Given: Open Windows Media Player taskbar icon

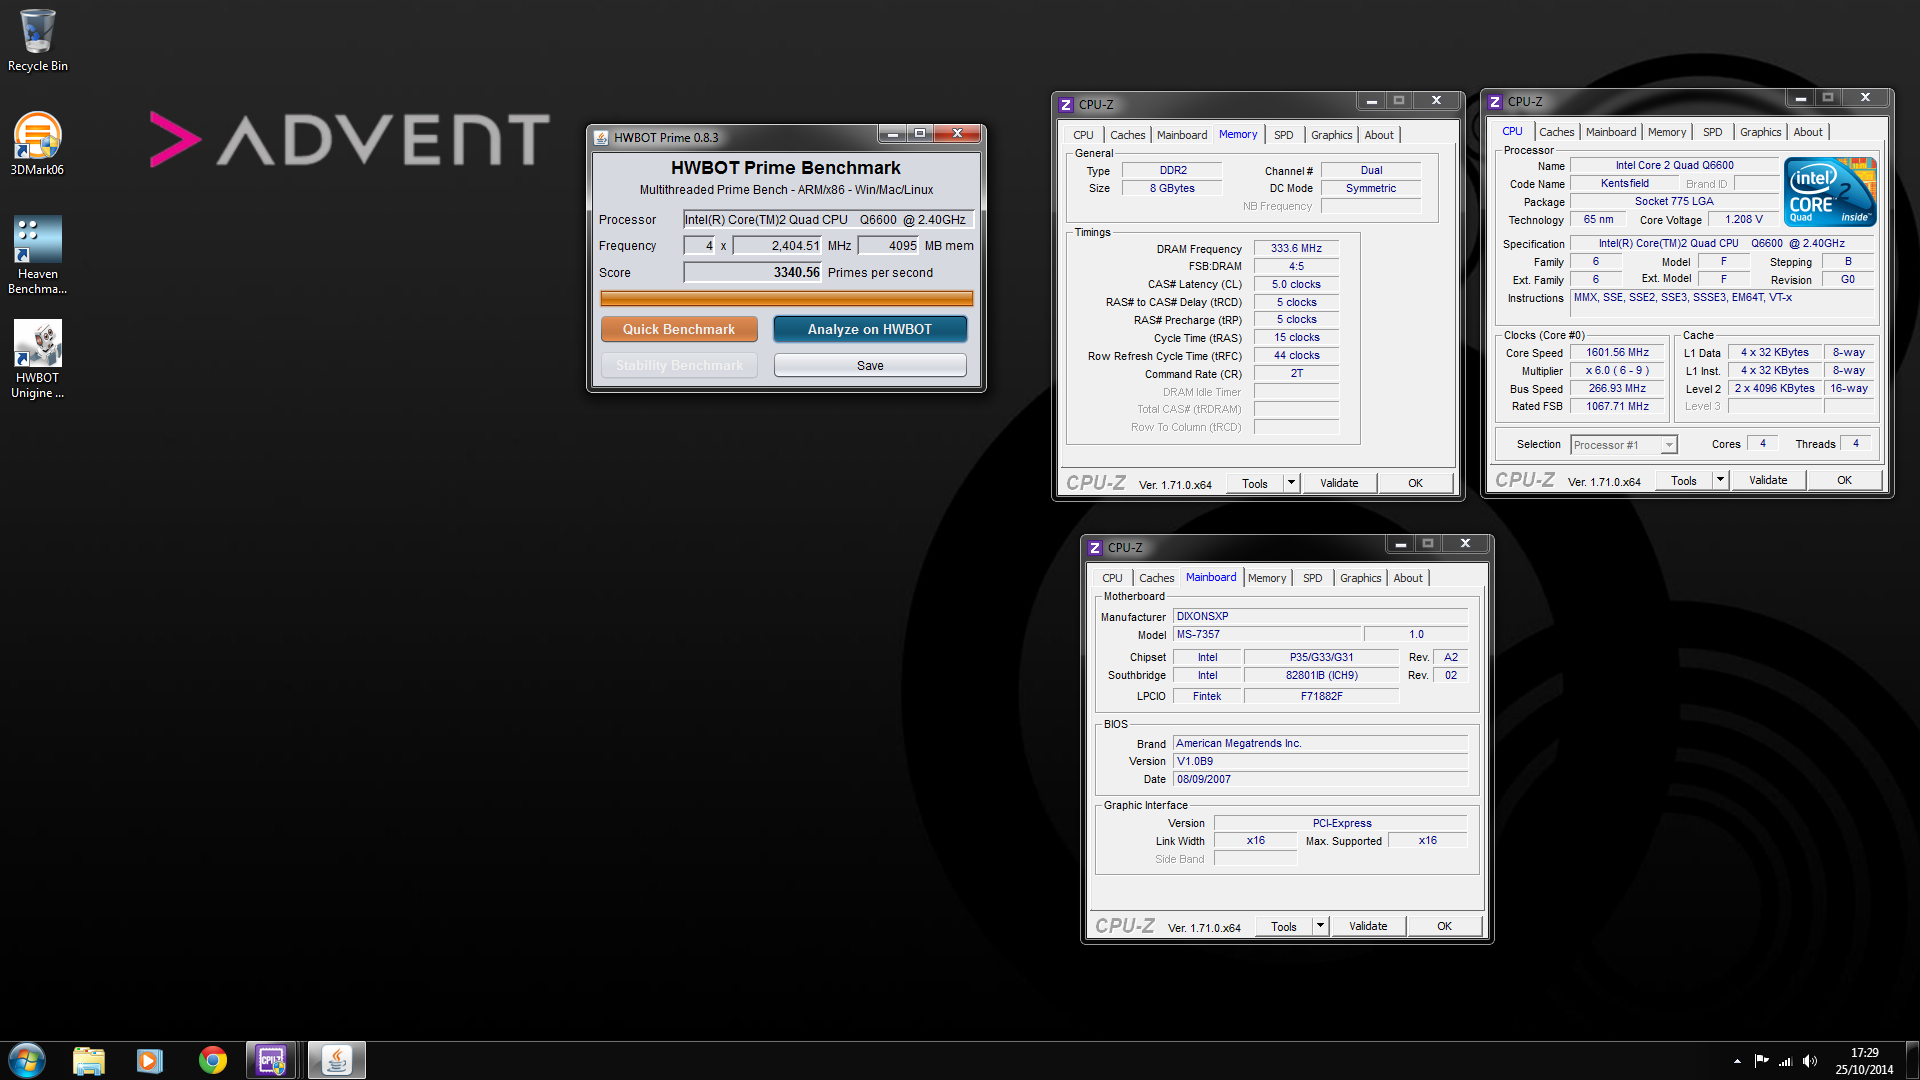Looking at the screenshot, I should (x=150, y=1060).
